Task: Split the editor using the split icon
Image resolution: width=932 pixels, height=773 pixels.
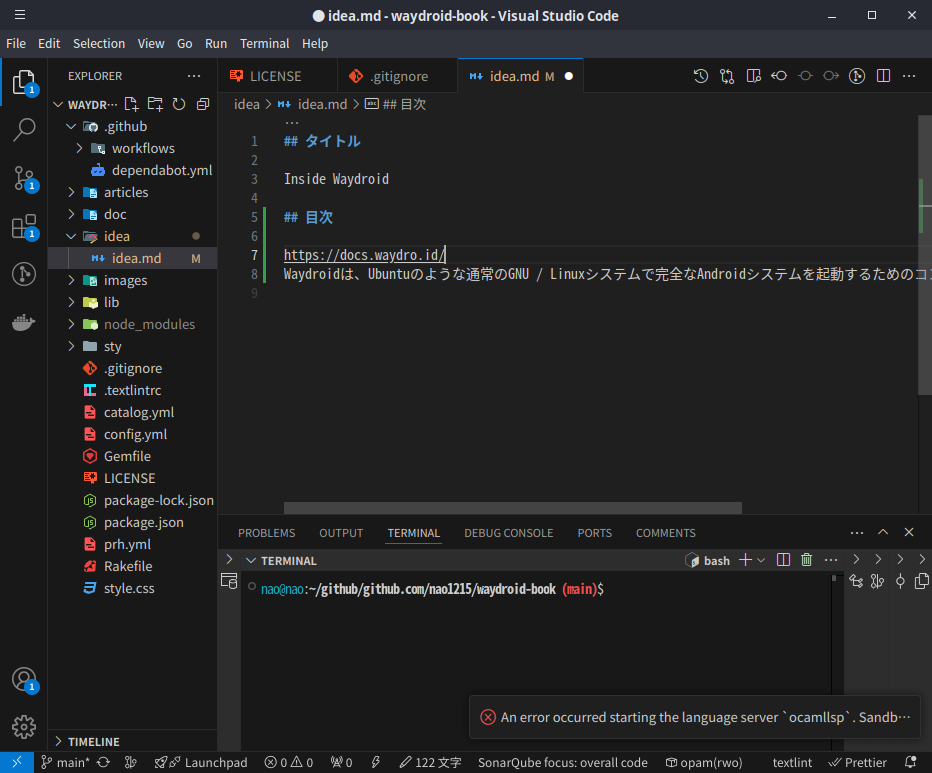Action: [x=883, y=75]
